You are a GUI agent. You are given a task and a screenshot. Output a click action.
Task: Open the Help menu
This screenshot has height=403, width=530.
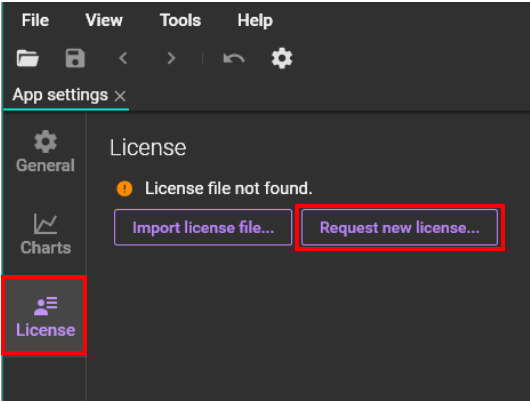coord(255,21)
